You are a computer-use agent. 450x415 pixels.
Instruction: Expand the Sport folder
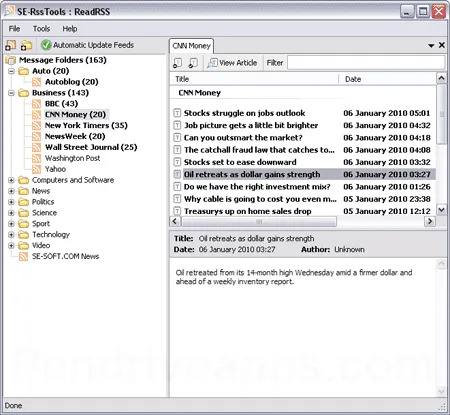coord(11,224)
